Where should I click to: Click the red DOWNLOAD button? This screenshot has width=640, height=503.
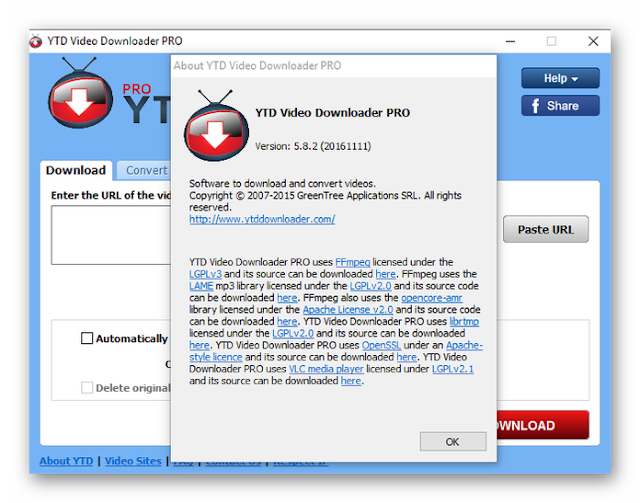[543, 425]
